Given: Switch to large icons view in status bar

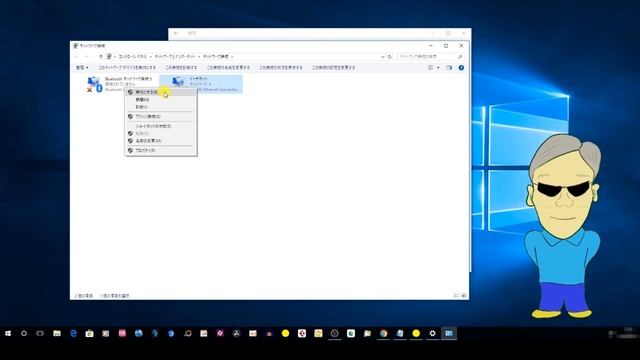Looking at the screenshot, I should click(464, 296).
